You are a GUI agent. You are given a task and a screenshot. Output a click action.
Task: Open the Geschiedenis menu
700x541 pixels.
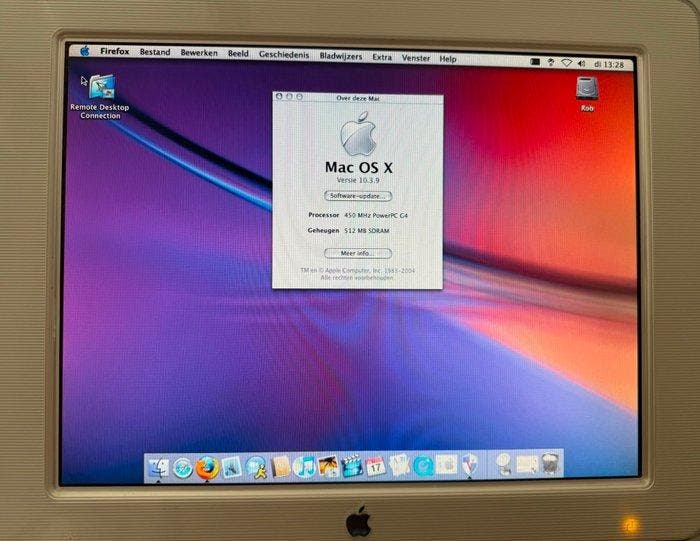click(x=284, y=55)
